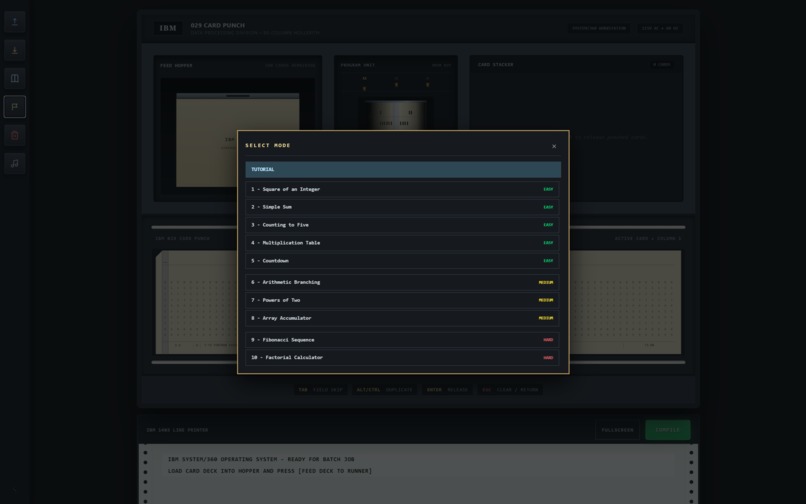Click the TAB field skip key hint
Viewport: 806px width, 504px height.
click(x=320, y=390)
